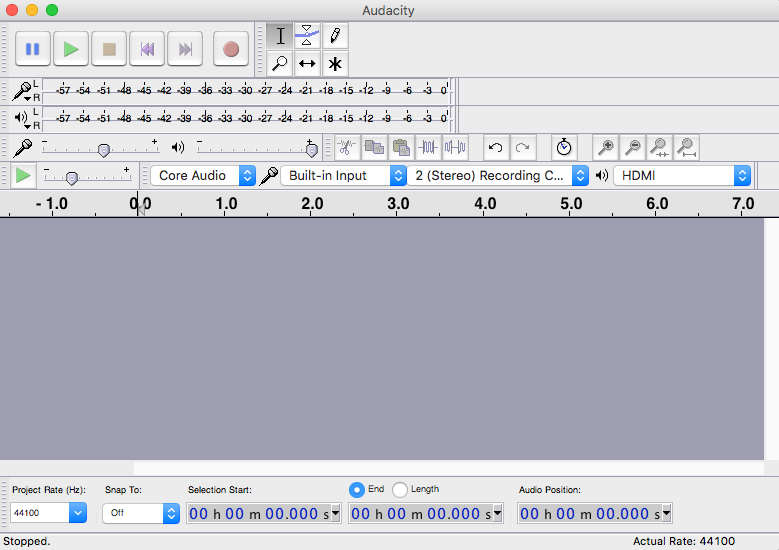This screenshot has height=550, width=779.
Task: Click the Zoom Out magnifier icon
Action: (632, 148)
